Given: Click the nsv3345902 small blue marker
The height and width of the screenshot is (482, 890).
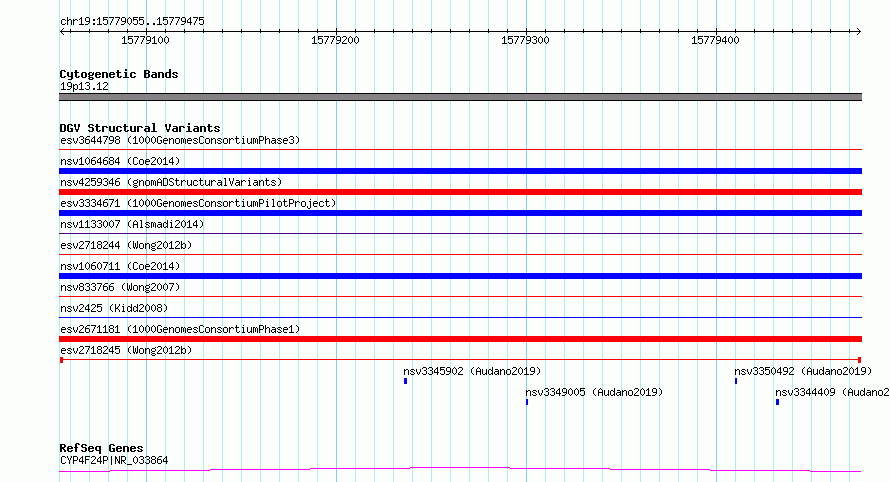Looking at the screenshot, I should 405,381.
